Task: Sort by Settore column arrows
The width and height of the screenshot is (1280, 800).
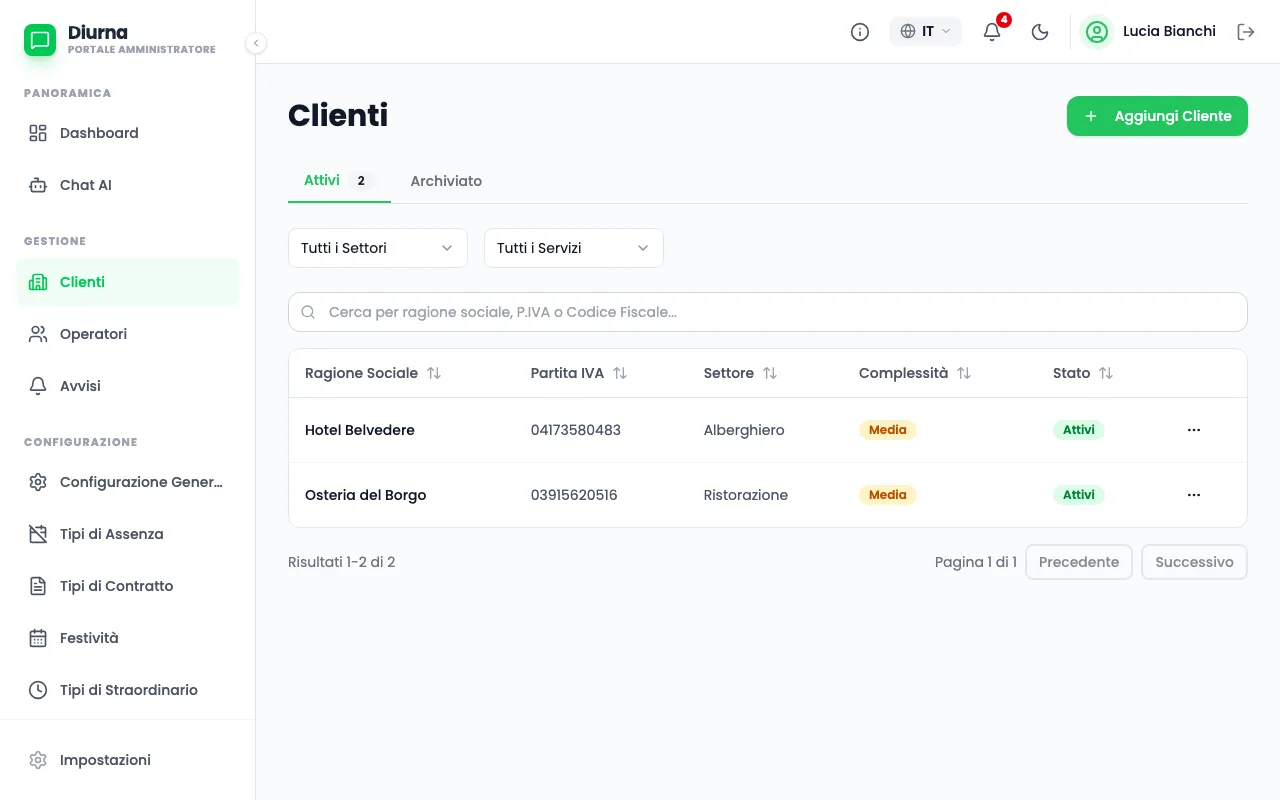Action: (770, 373)
